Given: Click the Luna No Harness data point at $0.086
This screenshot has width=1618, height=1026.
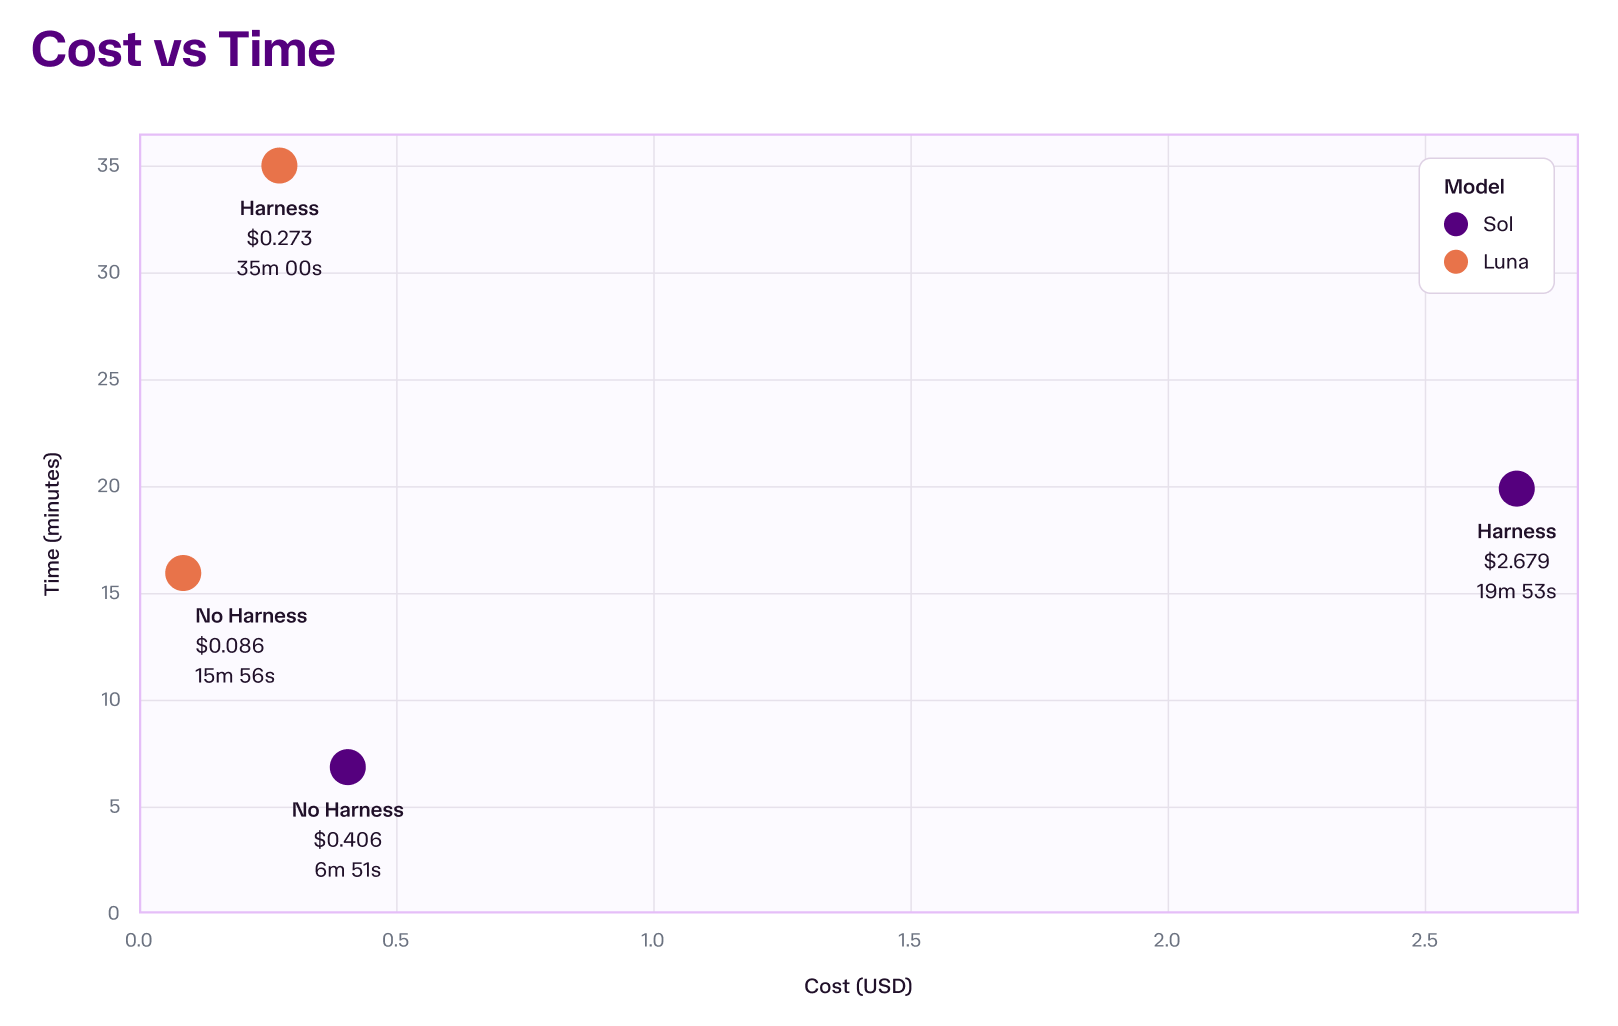Looking at the screenshot, I should tap(183, 573).
